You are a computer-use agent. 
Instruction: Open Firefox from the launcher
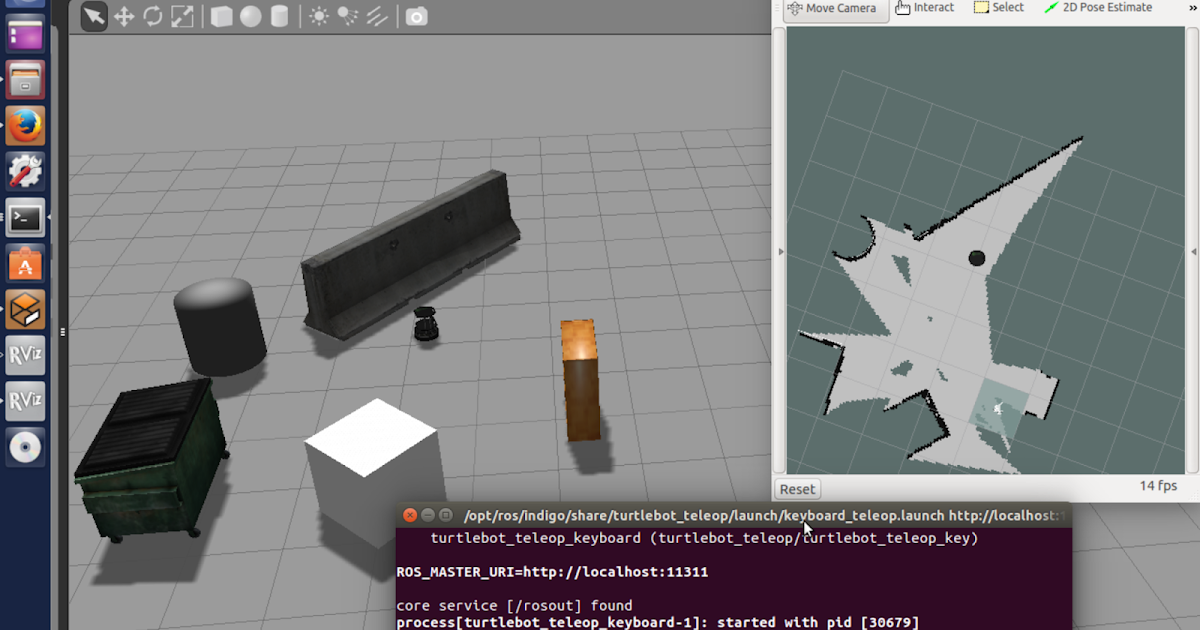click(25, 126)
